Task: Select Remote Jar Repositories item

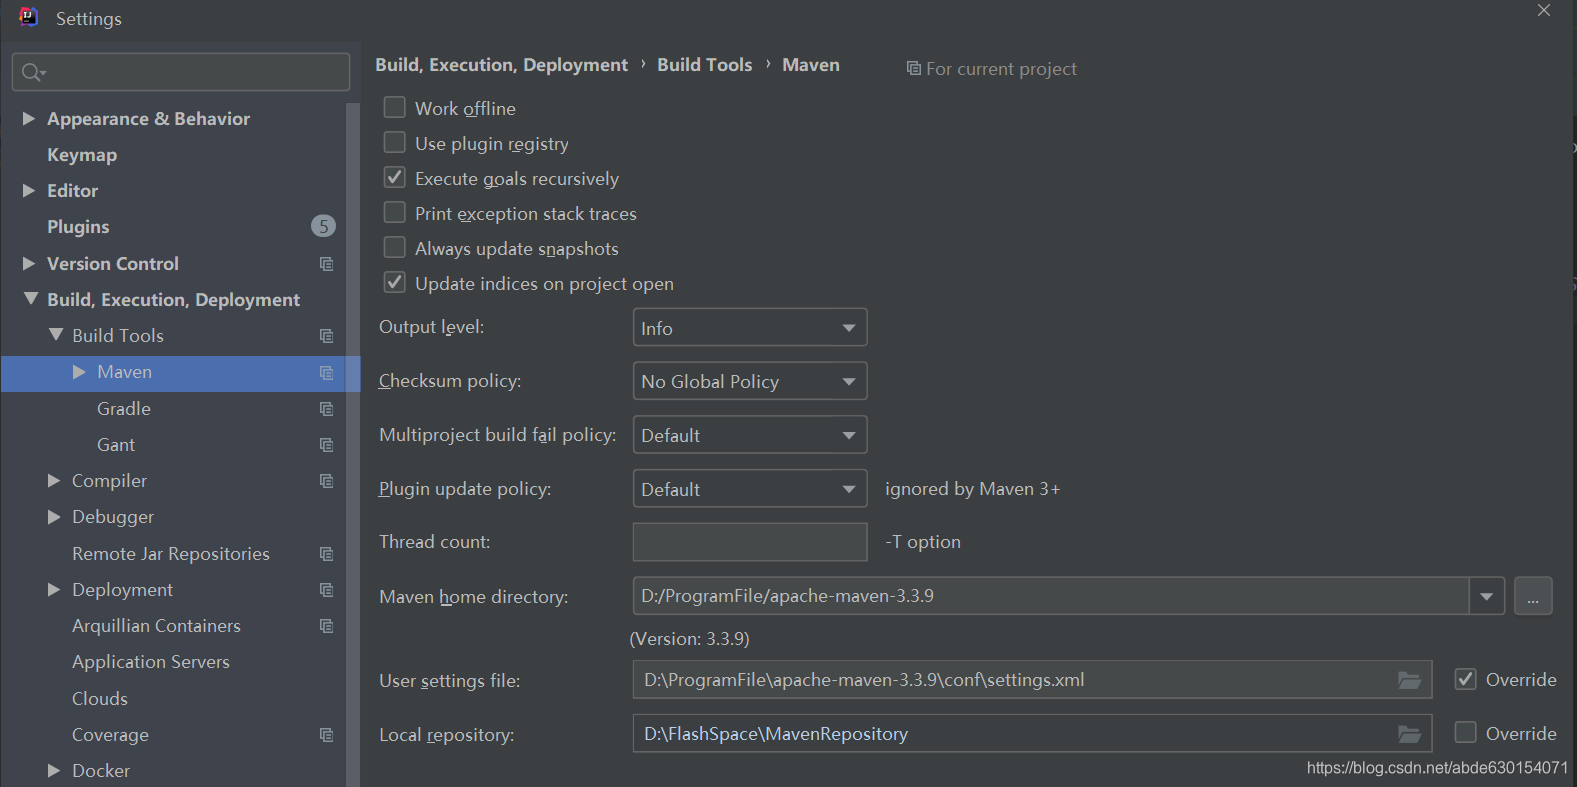Action: tap(171, 554)
